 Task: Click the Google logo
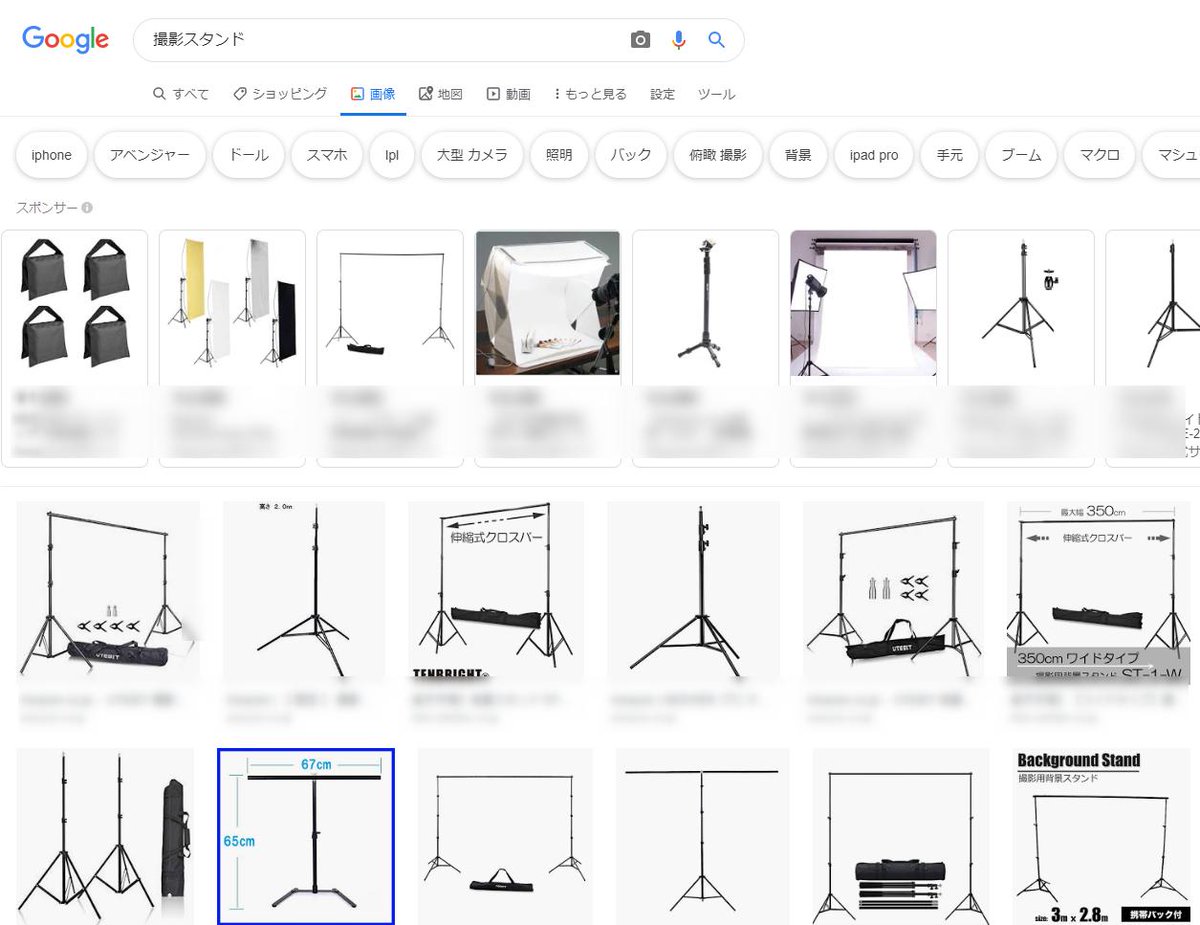[x=65, y=39]
